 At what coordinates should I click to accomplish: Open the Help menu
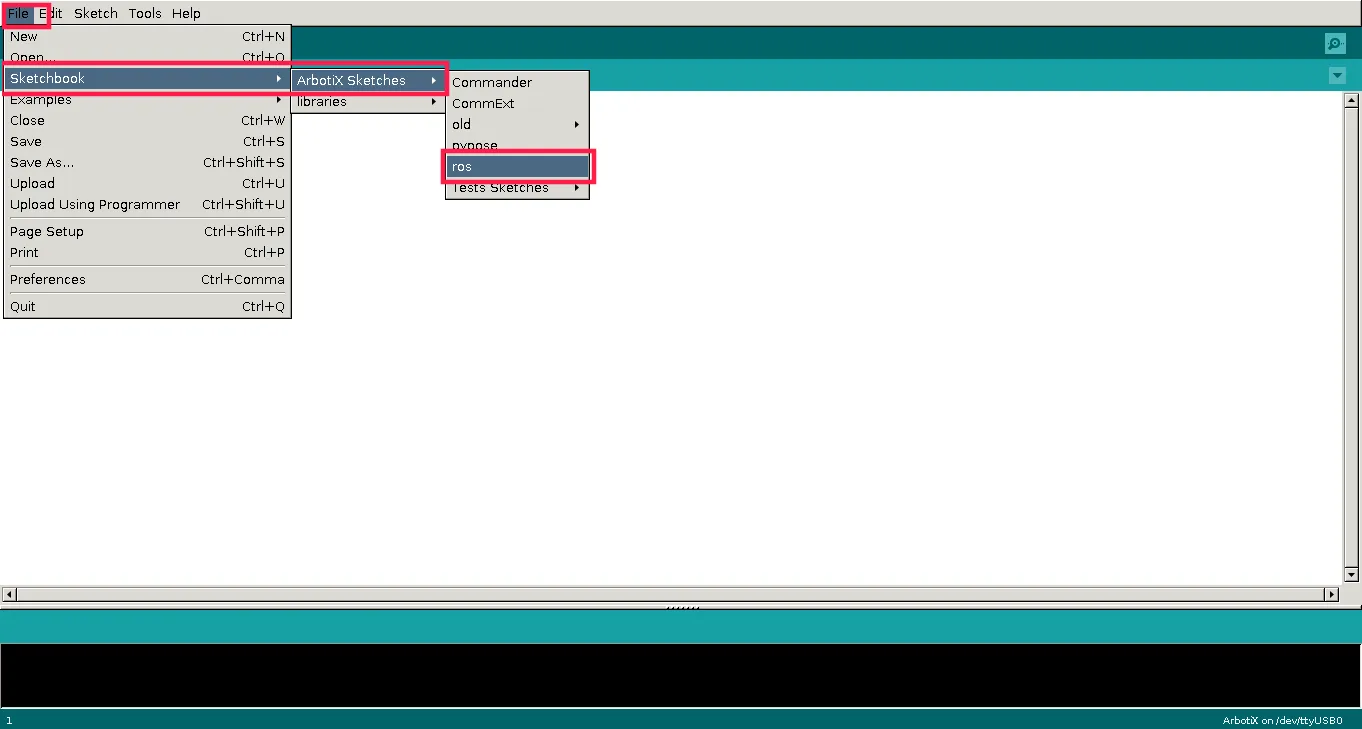pyautogui.click(x=186, y=14)
